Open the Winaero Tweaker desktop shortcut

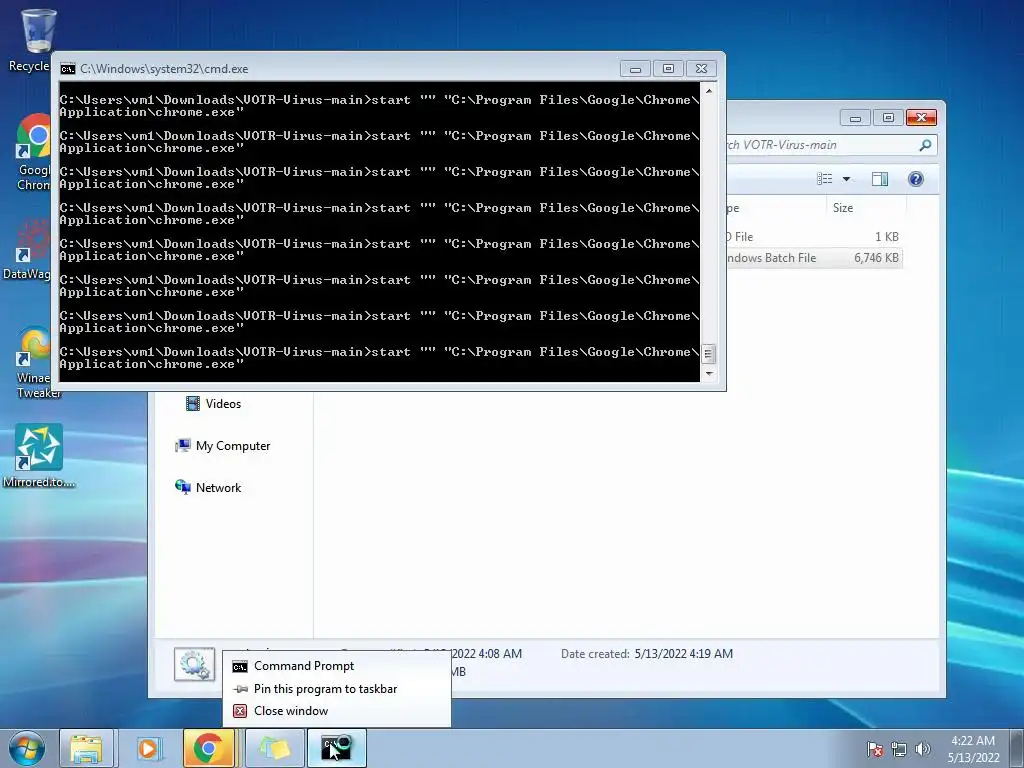(36, 363)
